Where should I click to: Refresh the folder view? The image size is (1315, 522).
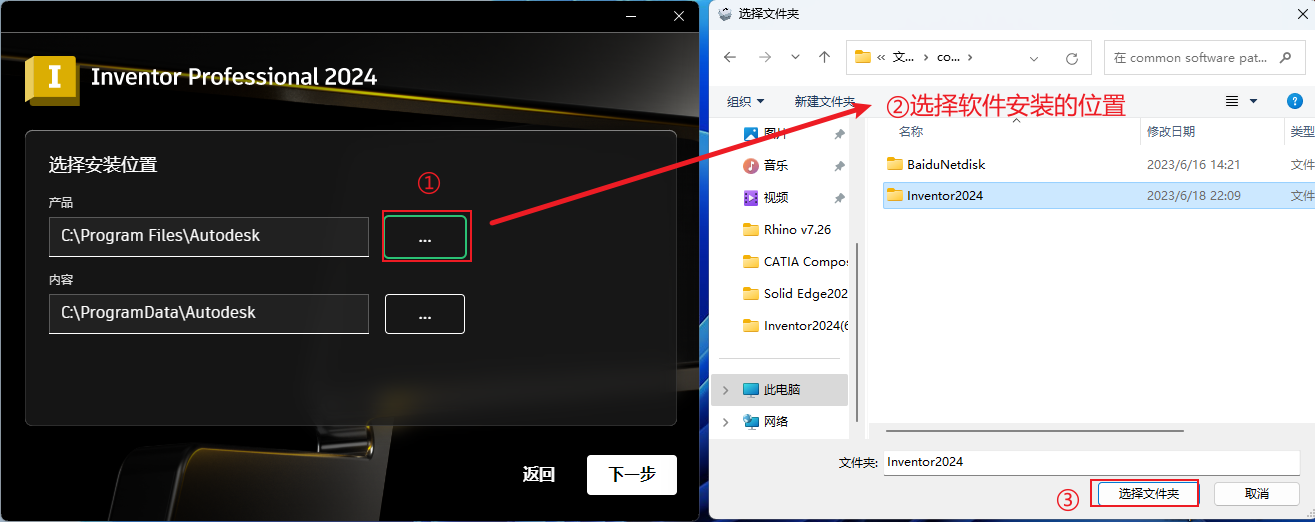1072,58
